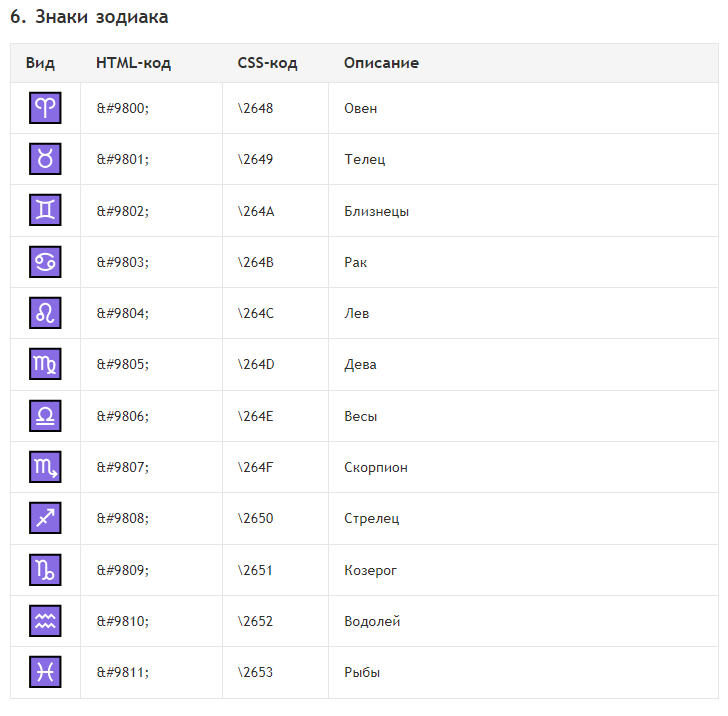Click the HTML code &#9800; cell
This screenshot has height=716, width=728.
pos(151,108)
